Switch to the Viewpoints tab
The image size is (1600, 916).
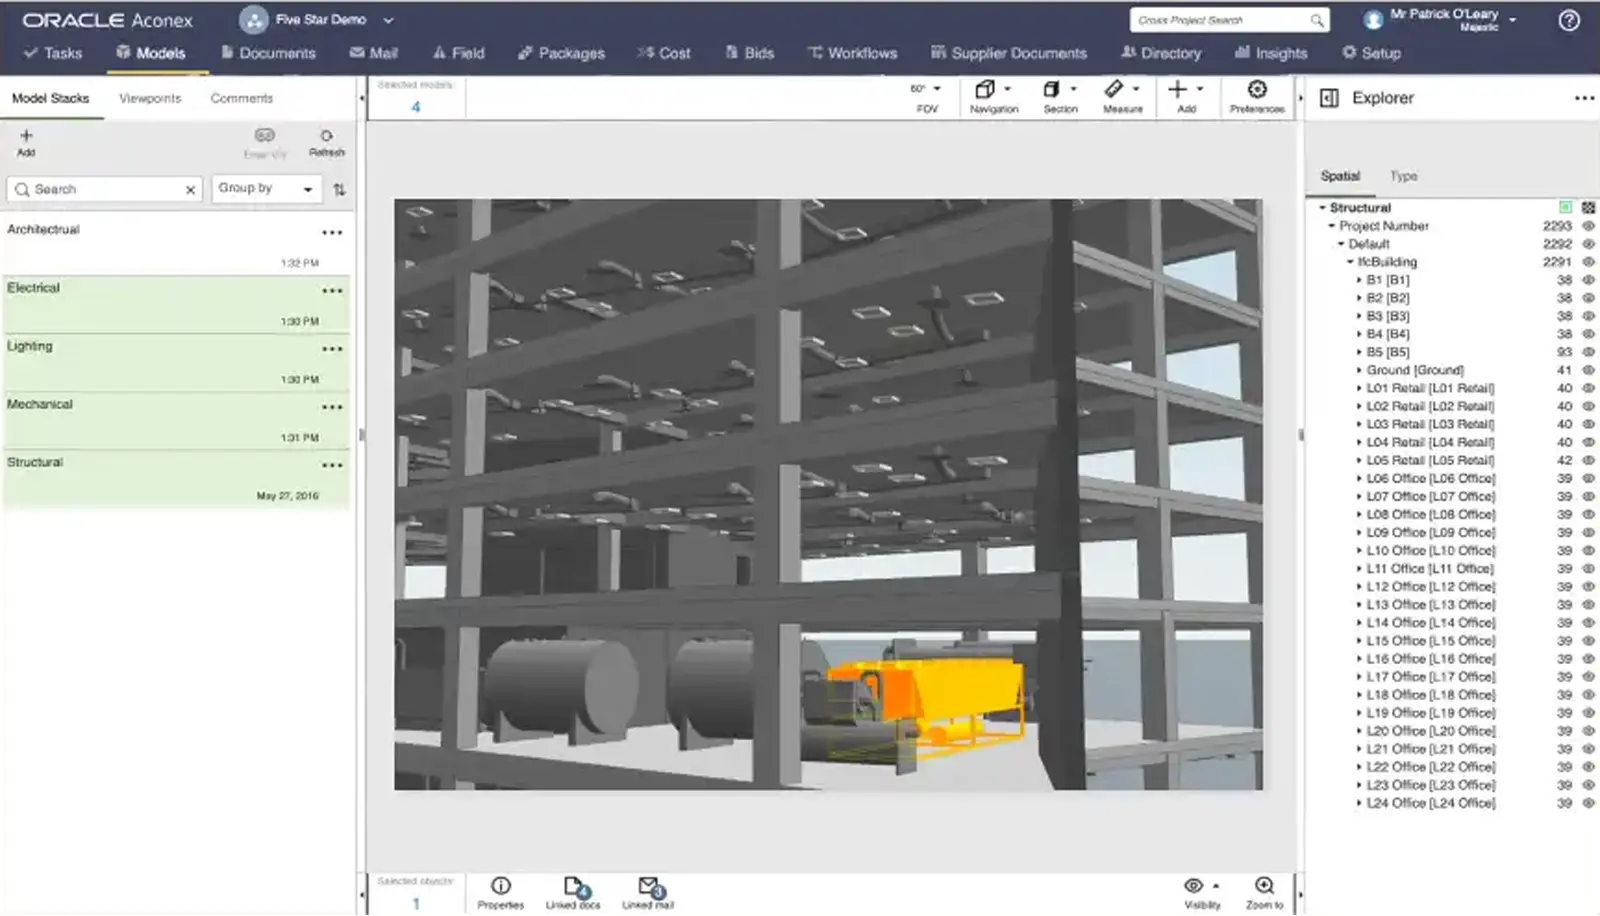point(149,97)
